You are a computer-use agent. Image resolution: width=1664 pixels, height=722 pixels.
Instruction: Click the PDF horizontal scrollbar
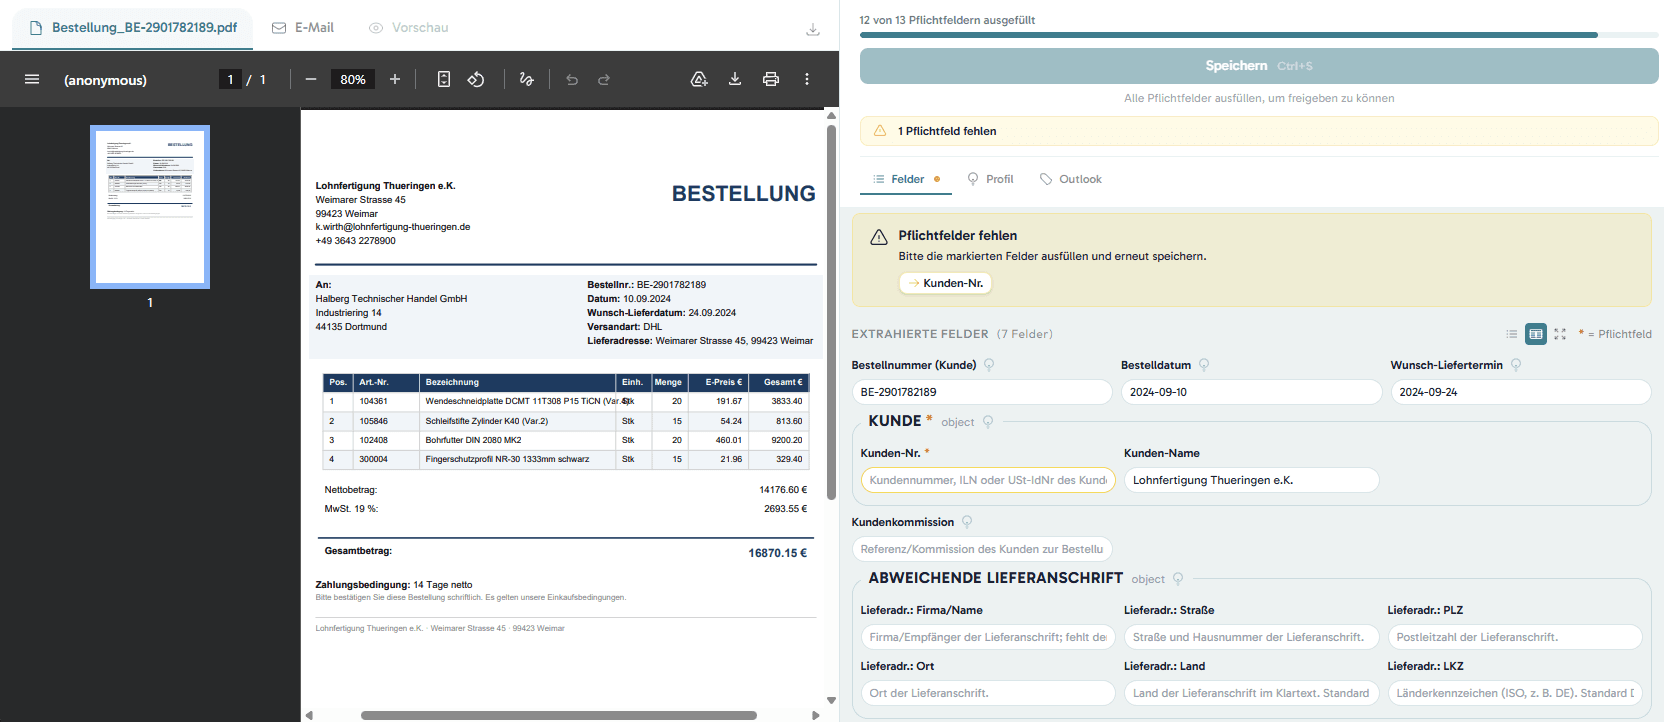pos(558,715)
